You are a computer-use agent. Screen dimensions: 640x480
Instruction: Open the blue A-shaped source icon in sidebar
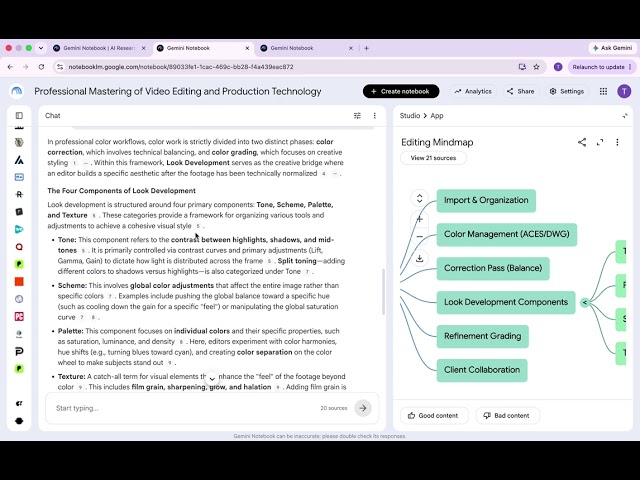19,160
